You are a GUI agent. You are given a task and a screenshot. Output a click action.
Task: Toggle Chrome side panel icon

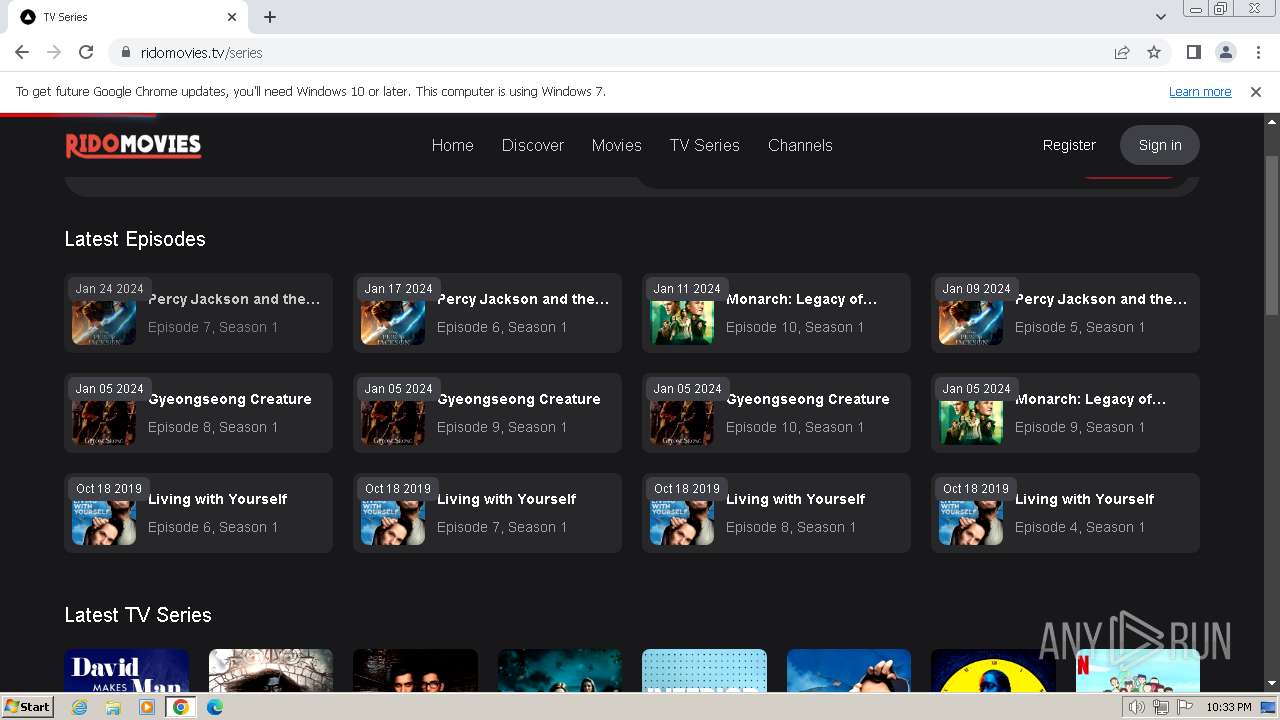click(1193, 52)
